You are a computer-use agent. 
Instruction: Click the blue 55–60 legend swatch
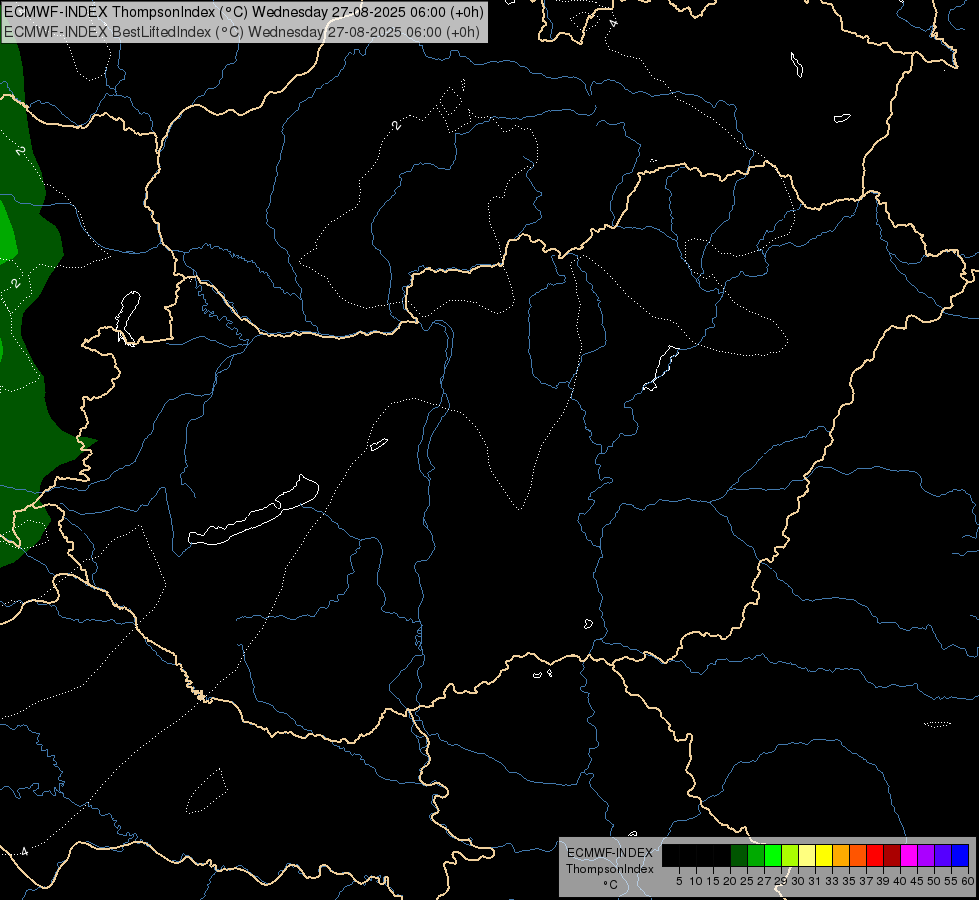coord(960,855)
